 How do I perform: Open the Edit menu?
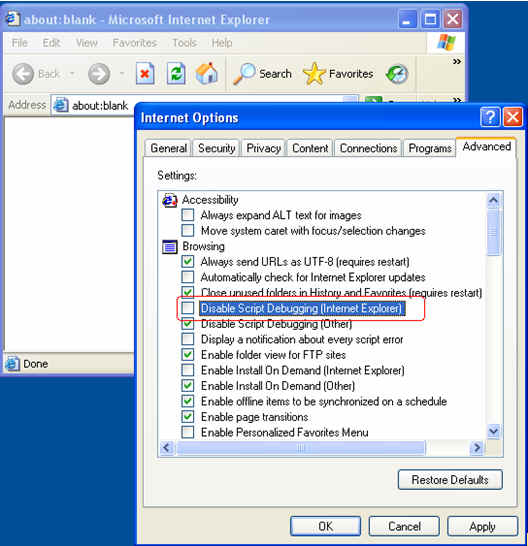coord(52,43)
